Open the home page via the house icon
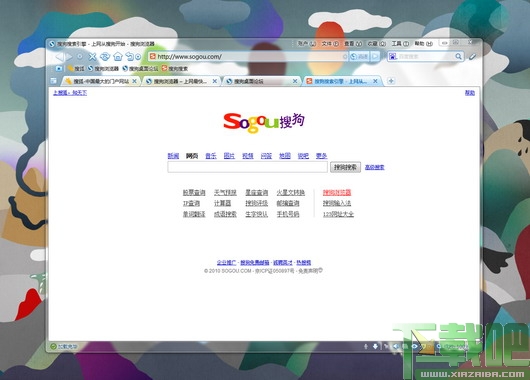Image resolution: width=530 pixels, height=380 pixels. pyautogui.click(x=118, y=56)
